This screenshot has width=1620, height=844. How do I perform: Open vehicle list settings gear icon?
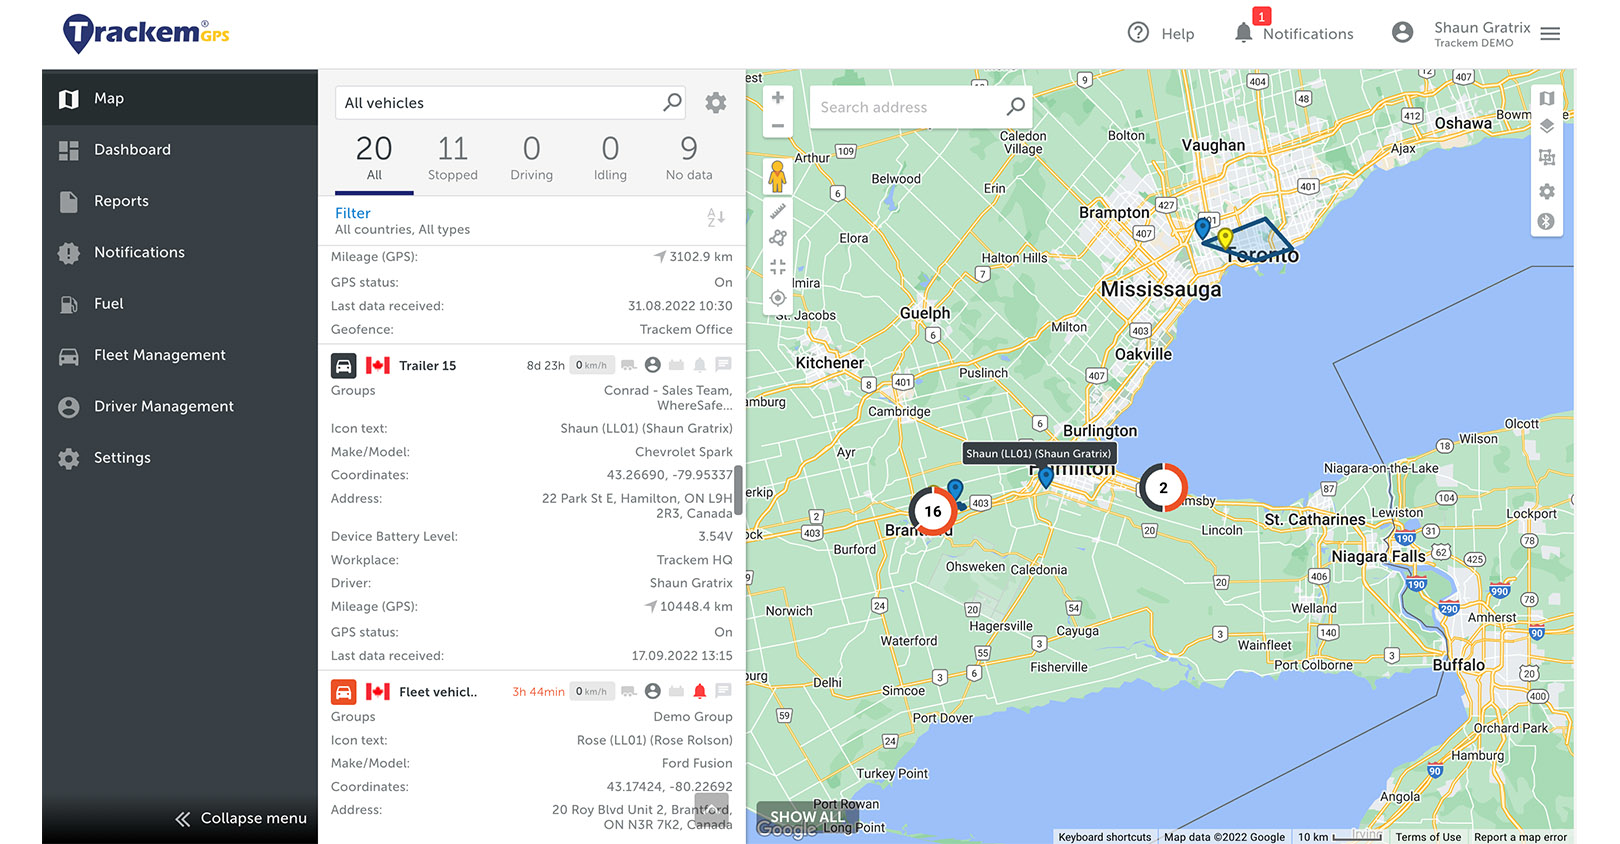pos(716,103)
